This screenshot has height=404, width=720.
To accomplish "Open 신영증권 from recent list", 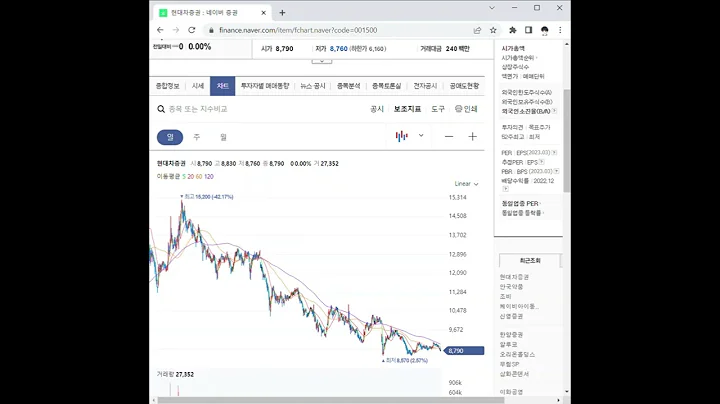I will 512,316.
